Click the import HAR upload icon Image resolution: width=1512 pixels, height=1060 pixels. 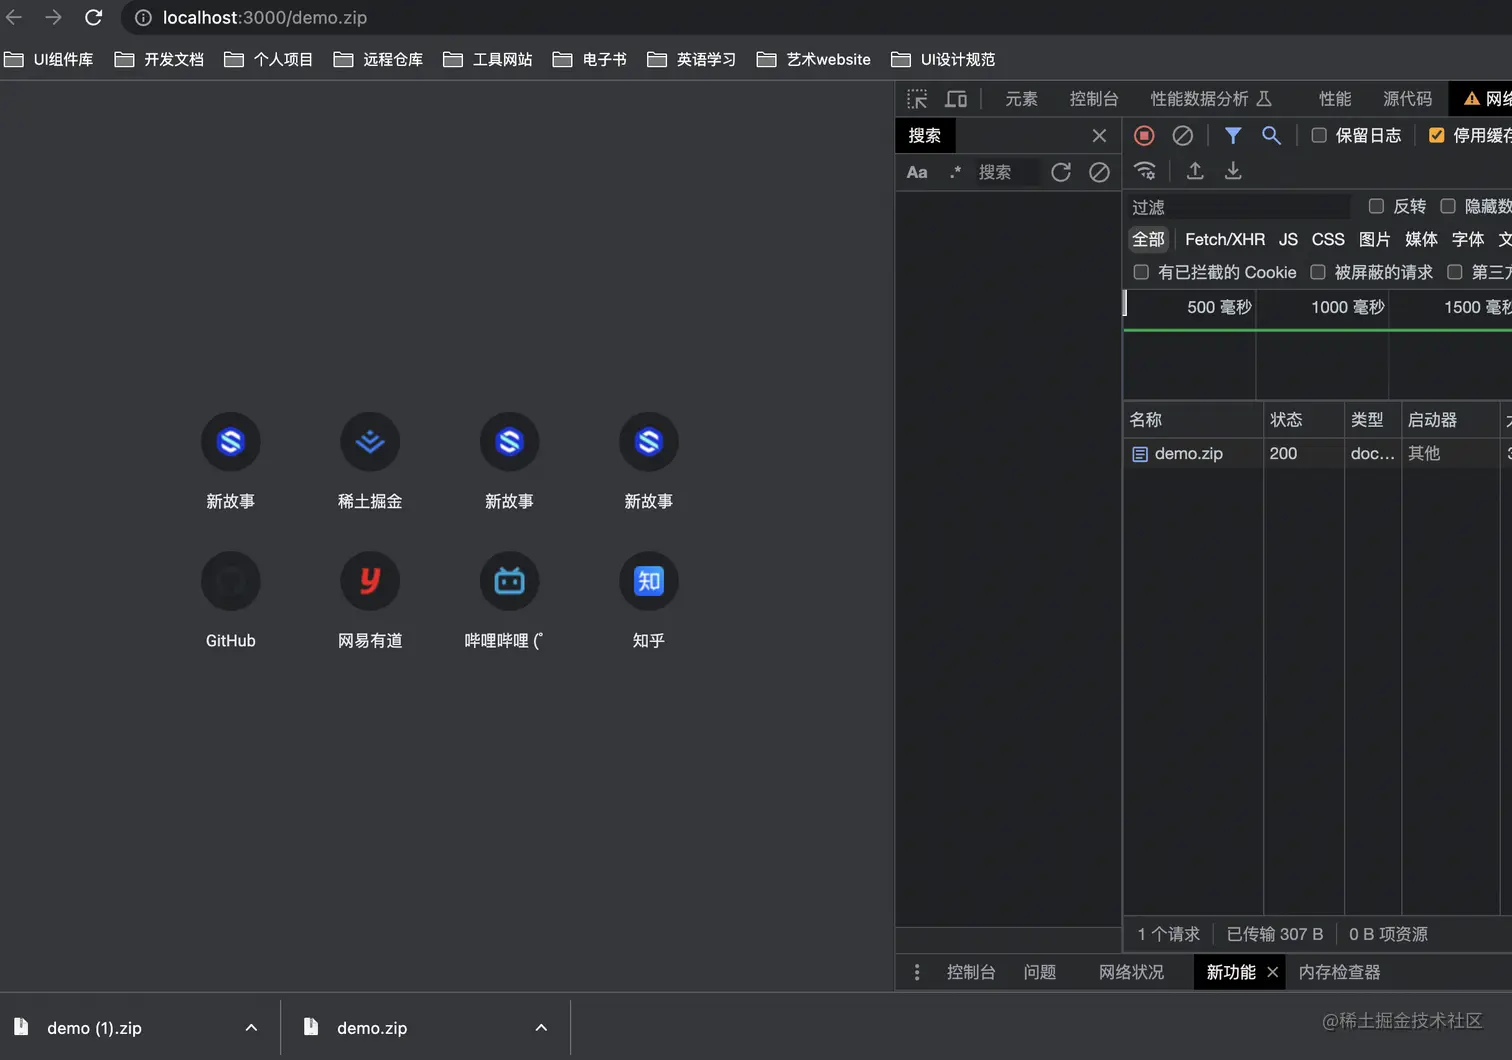point(1195,171)
